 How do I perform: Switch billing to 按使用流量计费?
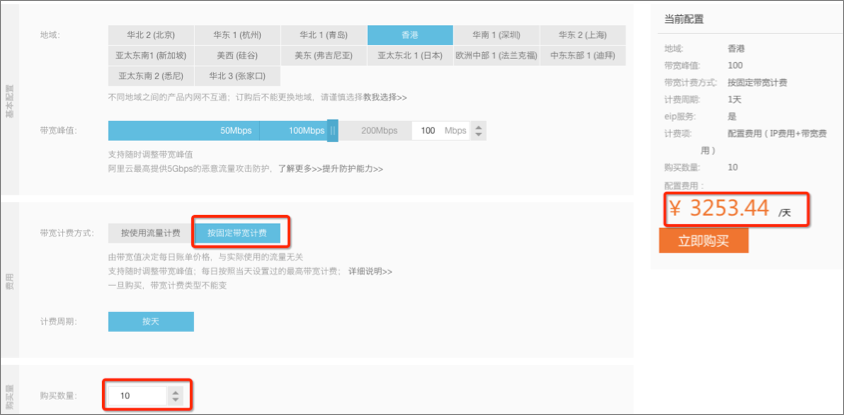[151, 233]
